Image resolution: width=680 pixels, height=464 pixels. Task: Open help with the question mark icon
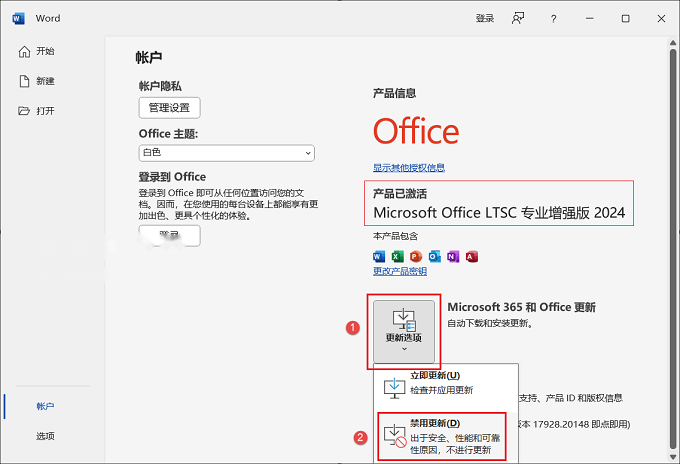coord(553,19)
